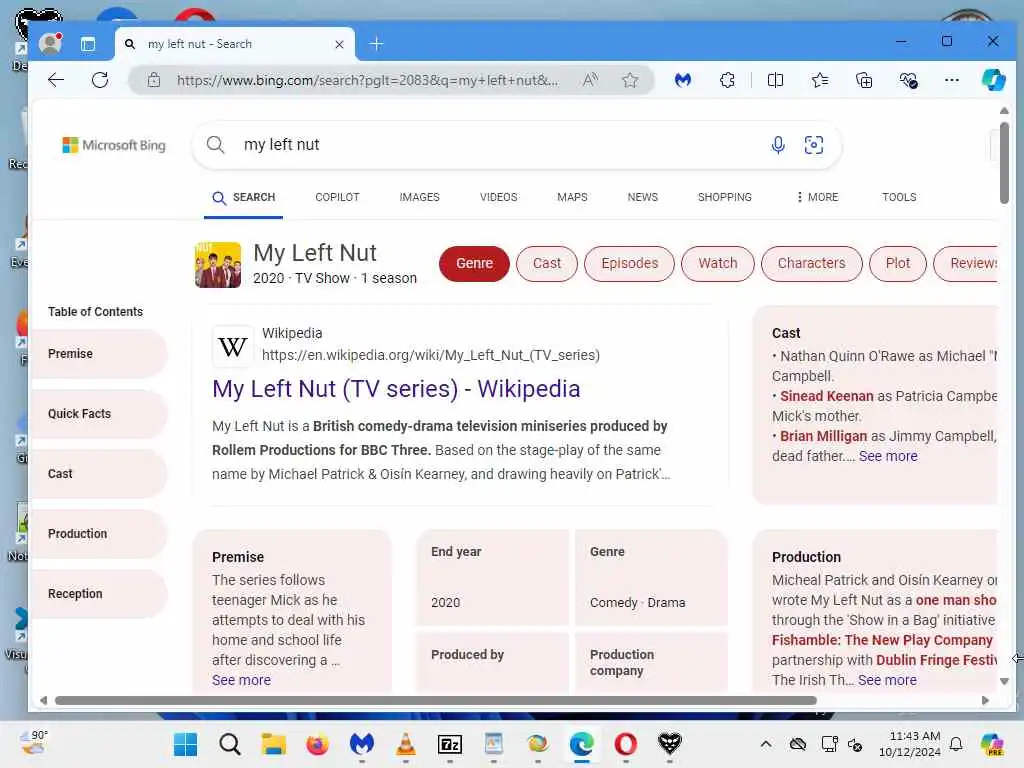The image size is (1024, 768).
Task: Click the Wikipedia W favicon
Action: [232, 347]
